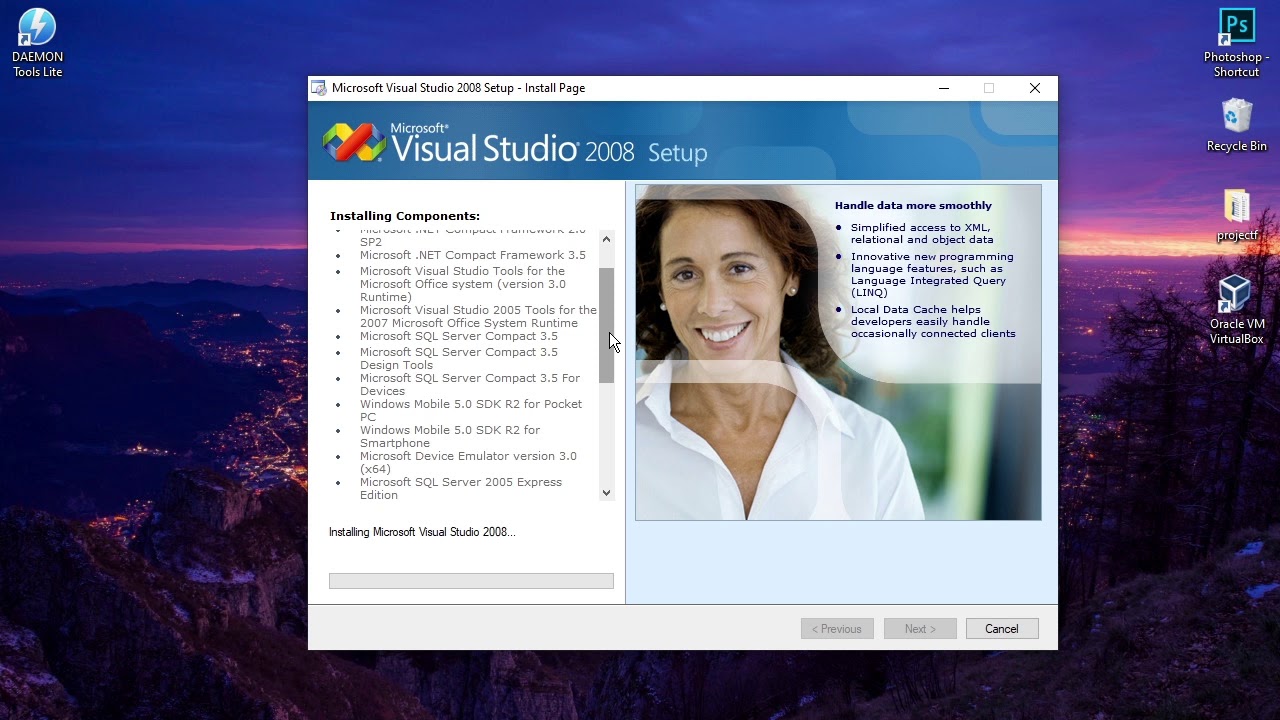Click the Cancel button
The height and width of the screenshot is (720, 1280).
pyautogui.click(x=1001, y=629)
